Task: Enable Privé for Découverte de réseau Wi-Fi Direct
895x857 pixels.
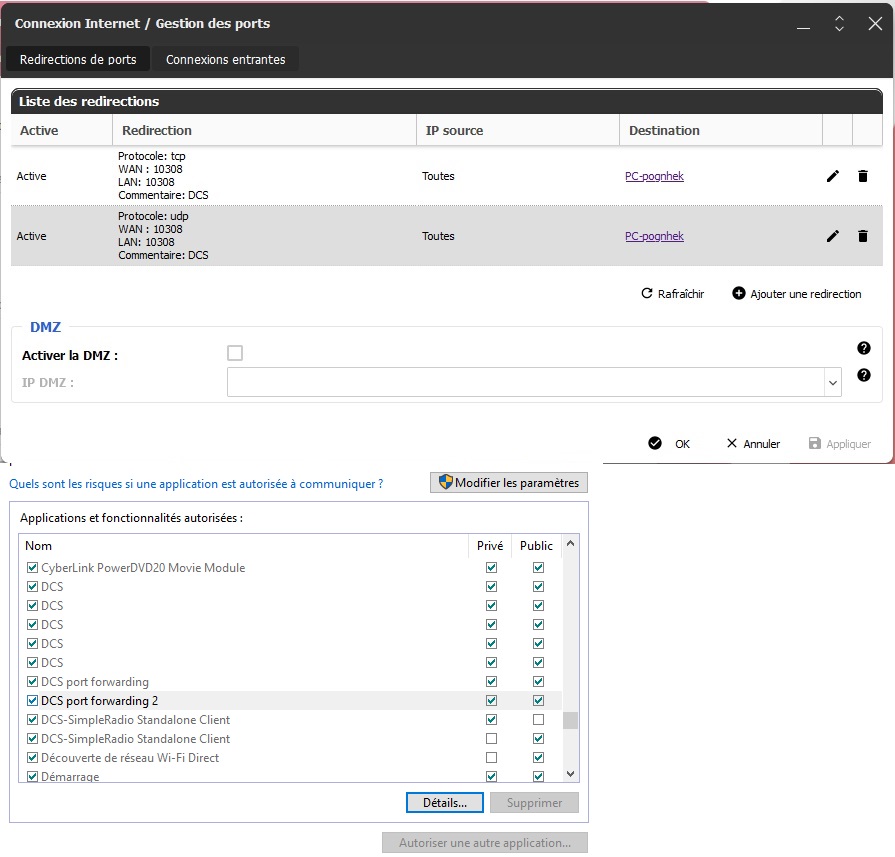Action: [x=491, y=758]
